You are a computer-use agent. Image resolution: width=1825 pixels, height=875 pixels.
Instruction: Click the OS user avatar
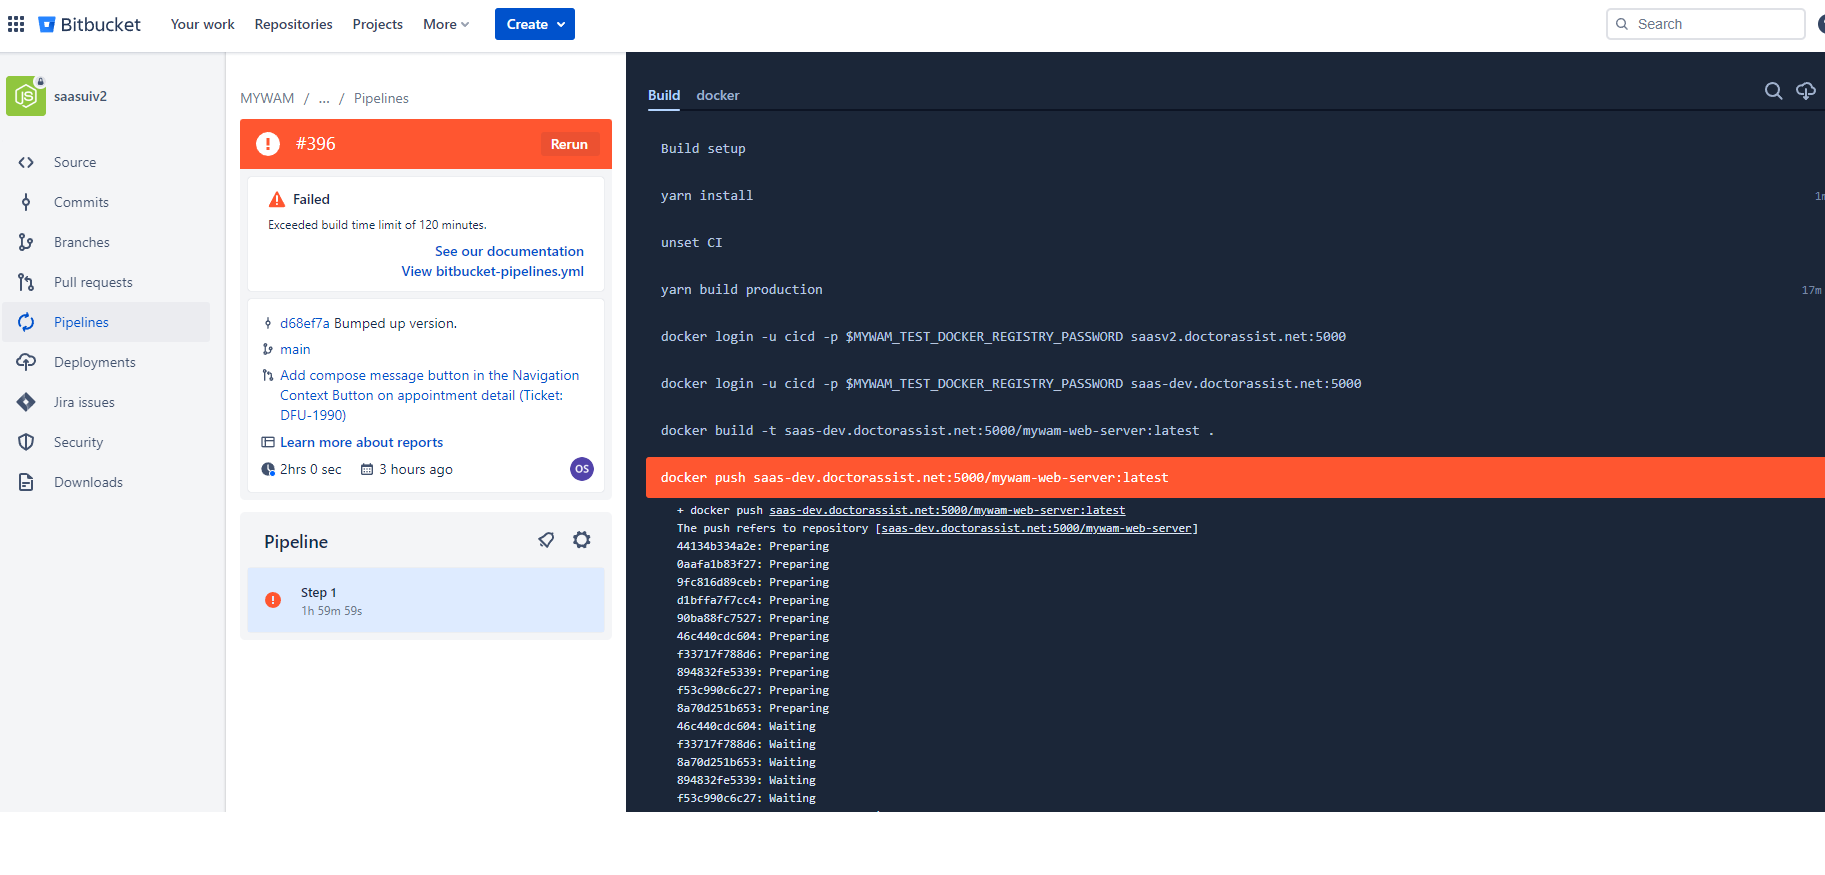(x=582, y=469)
